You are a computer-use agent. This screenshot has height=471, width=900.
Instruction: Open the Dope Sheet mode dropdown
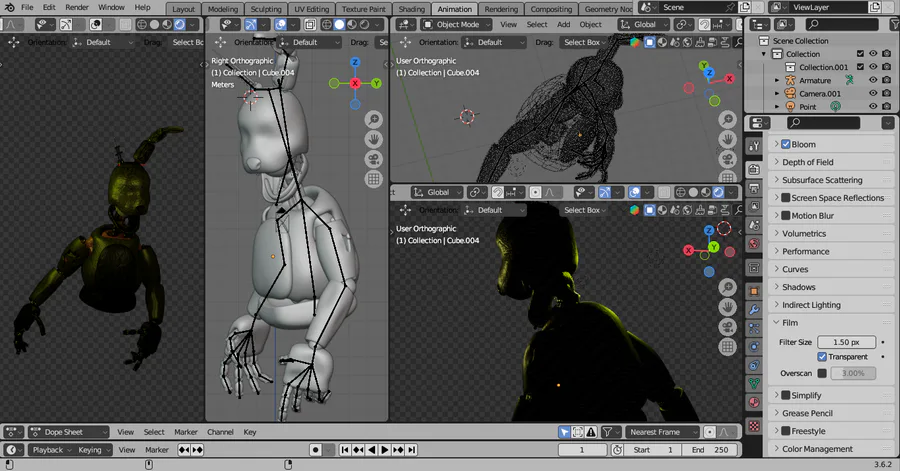pyautogui.click(x=68, y=432)
